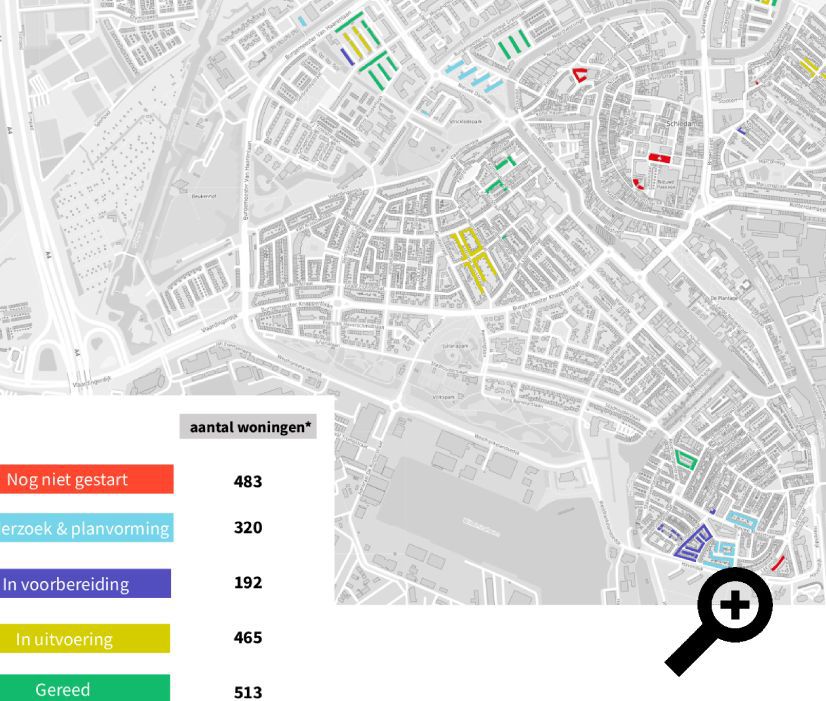The width and height of the screenshot is (826, 701).
Task: Click the housing count 192
Action: [248, 582]
